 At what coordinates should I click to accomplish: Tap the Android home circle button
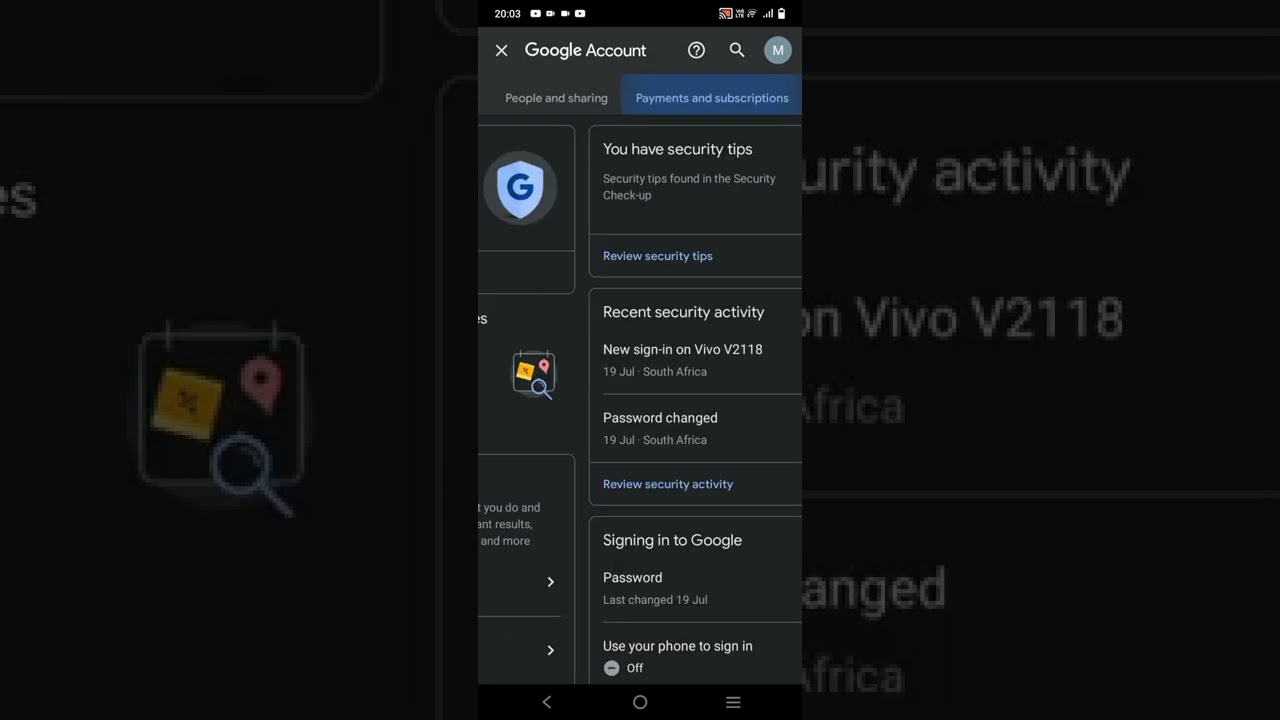[x=640, y=702]
